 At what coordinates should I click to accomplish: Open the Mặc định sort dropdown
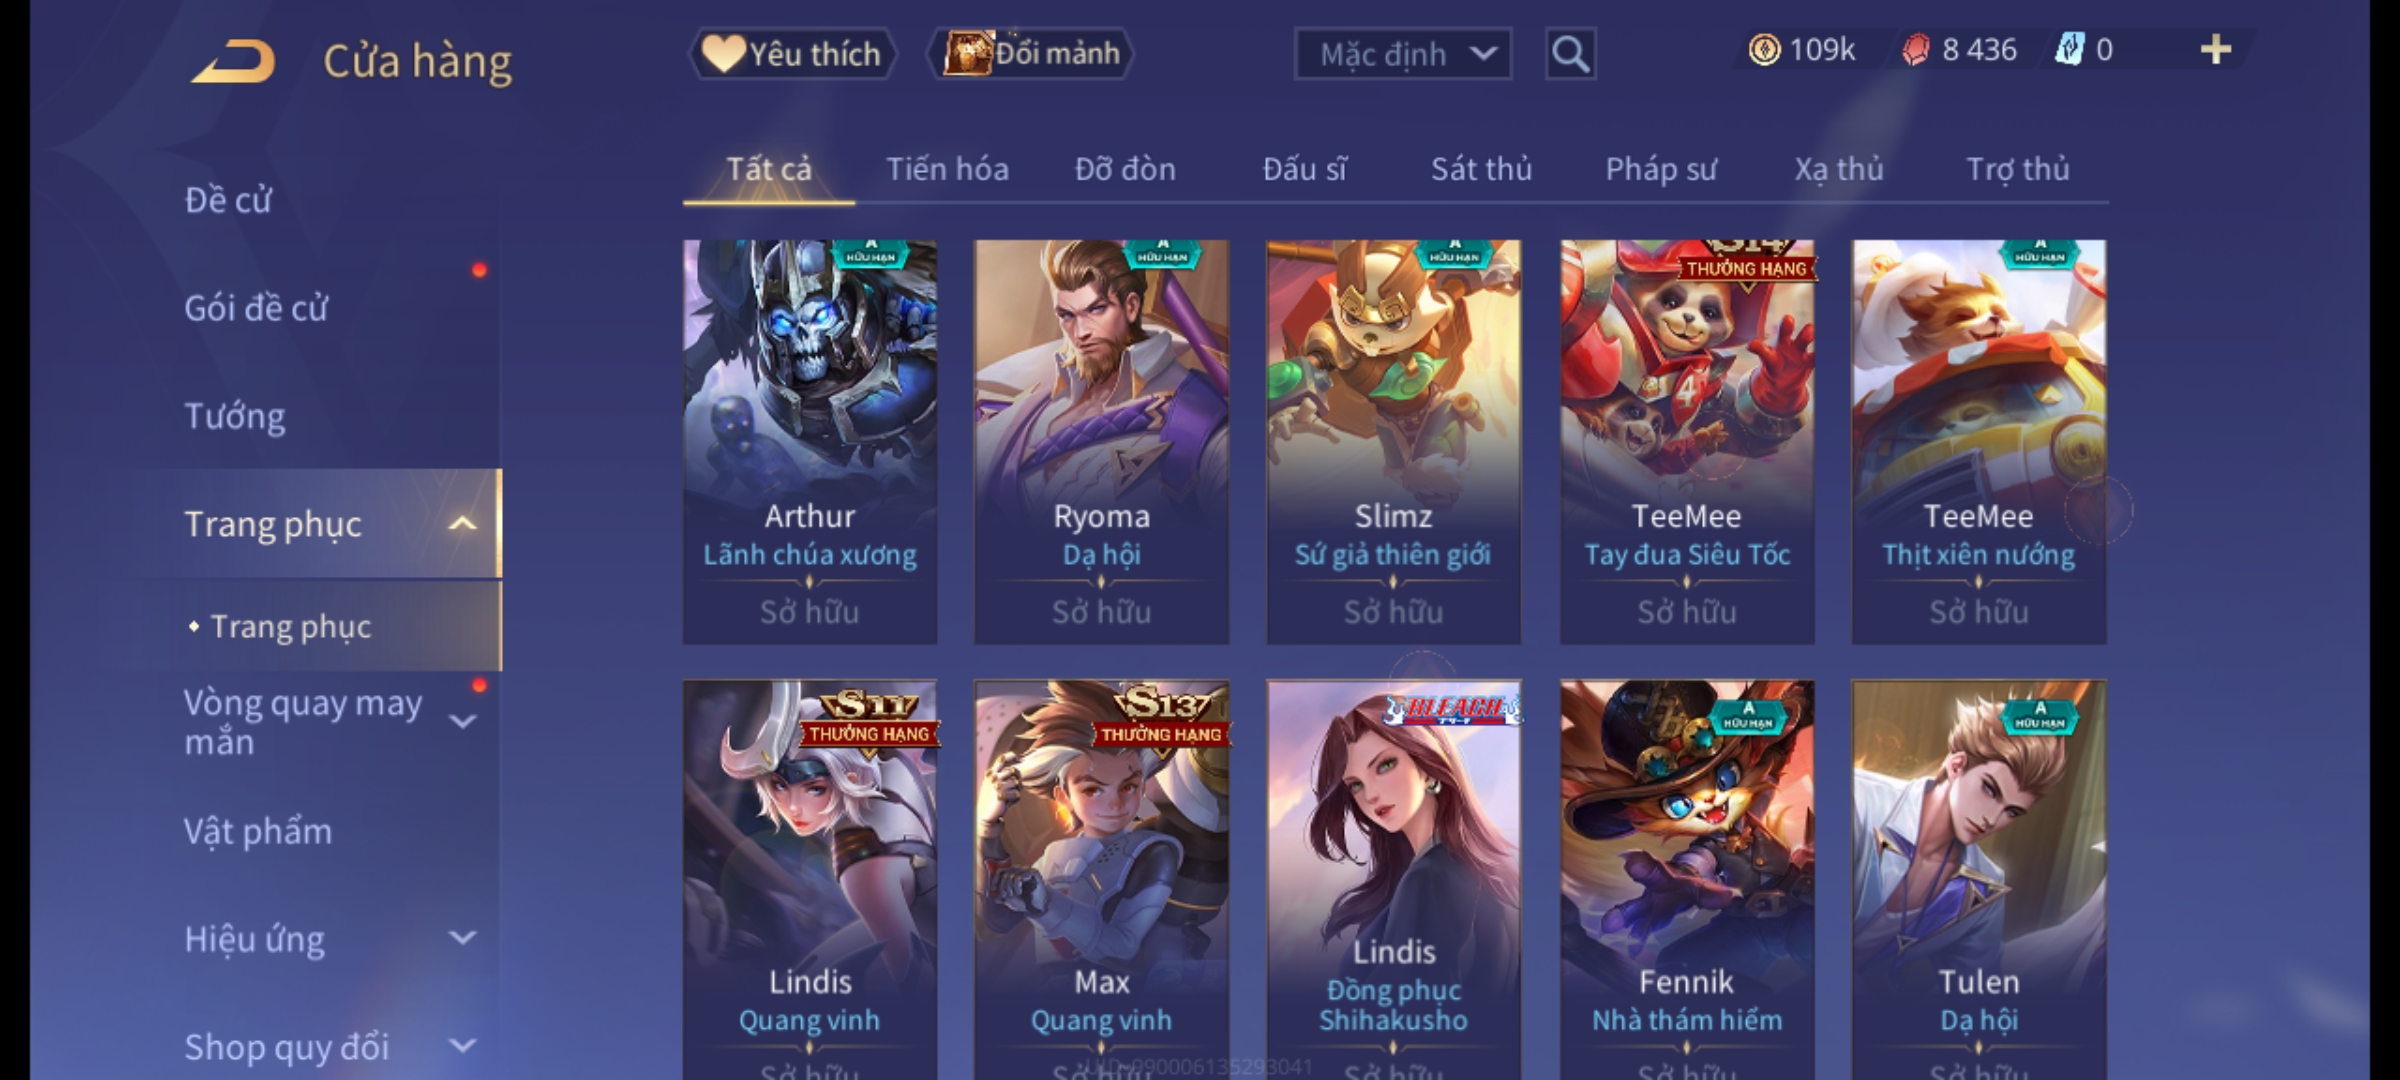pos(1402,54)
